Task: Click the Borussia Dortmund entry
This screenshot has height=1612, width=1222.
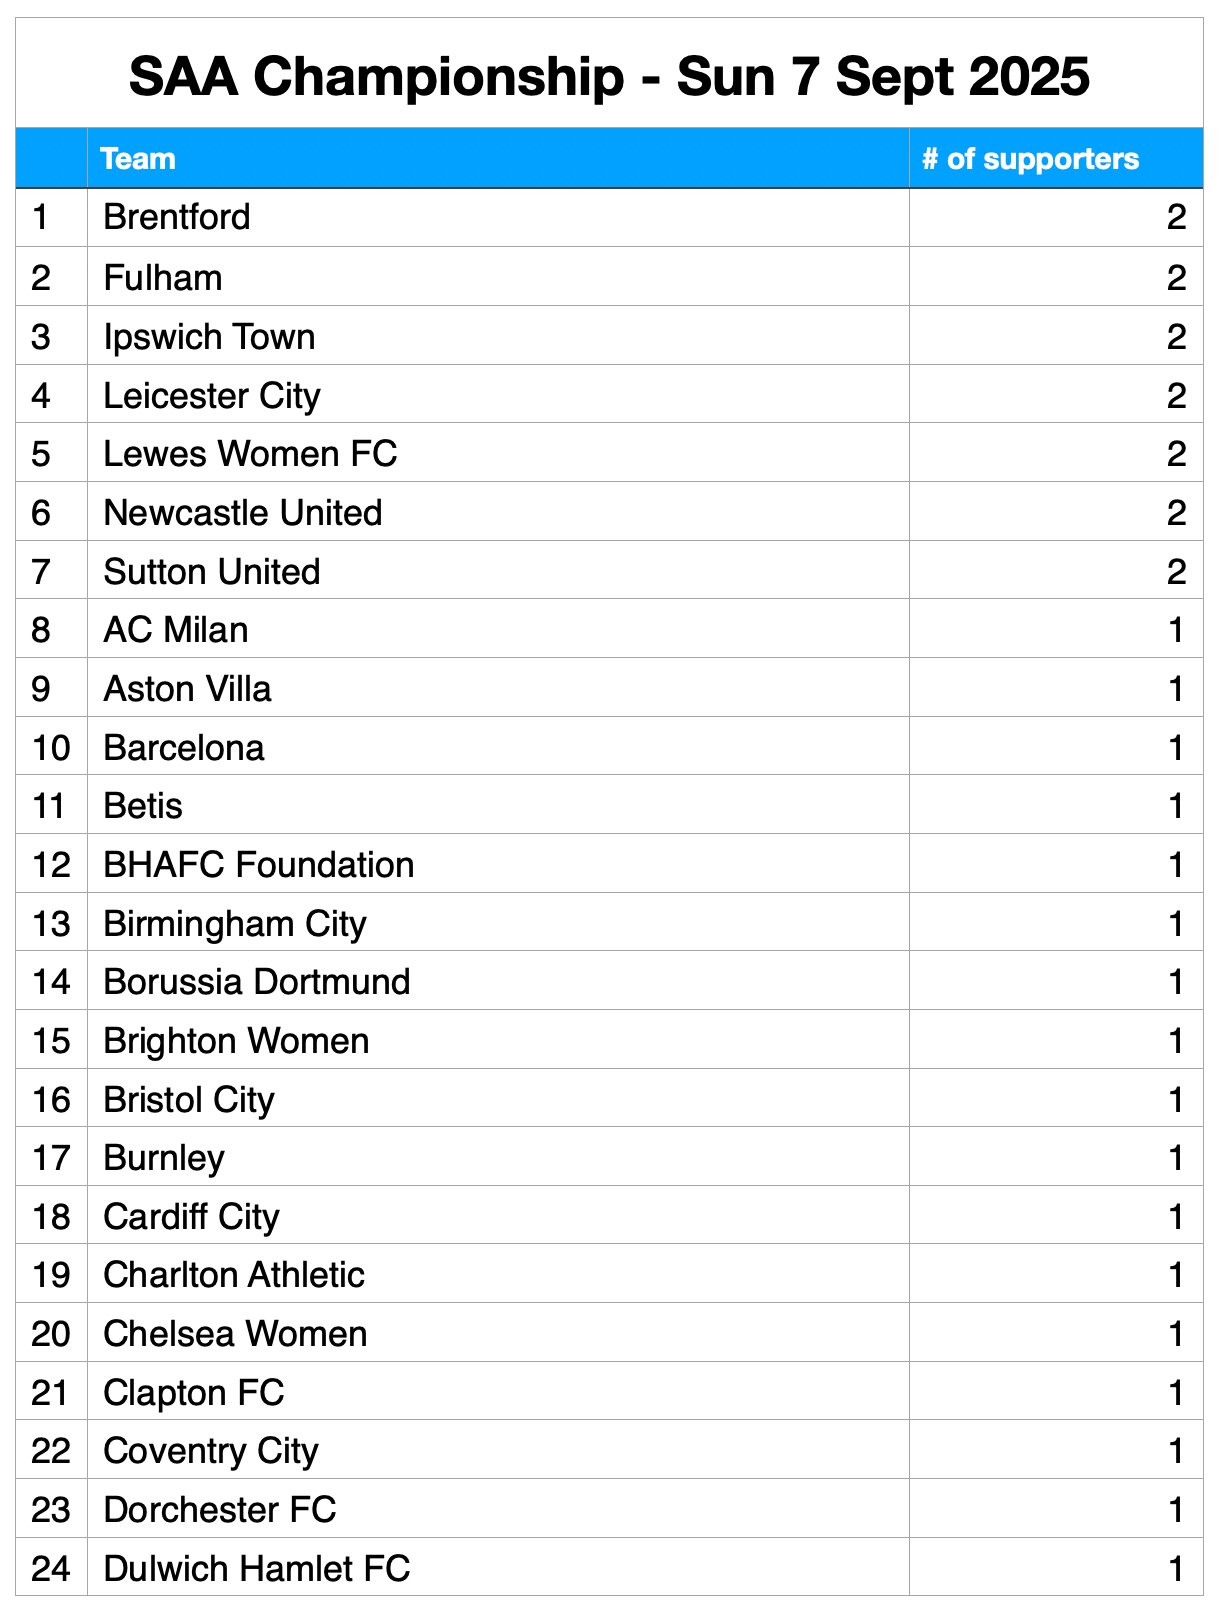Action: 257,982
